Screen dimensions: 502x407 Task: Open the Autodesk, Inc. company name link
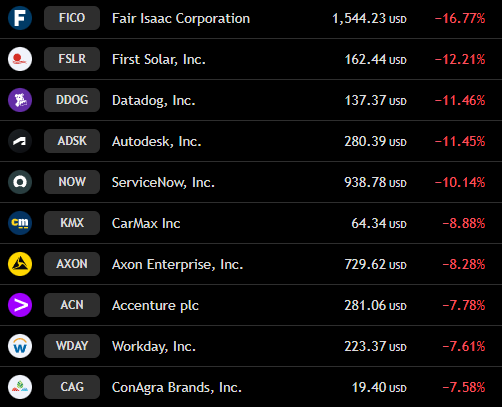coord(157,142)
